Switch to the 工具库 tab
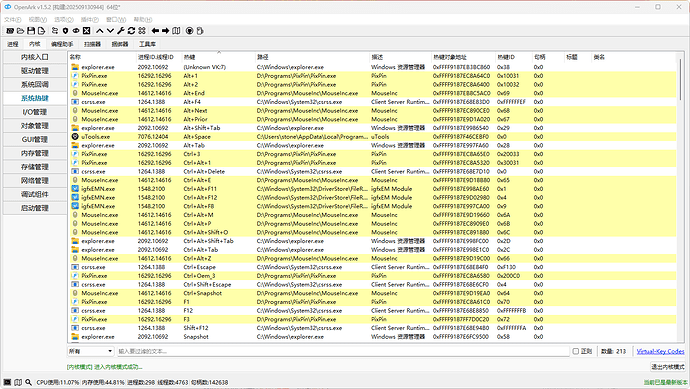Image resolution: width=690 pixels, height=389 pixels. pyautogui.click(x=147, y=44)
